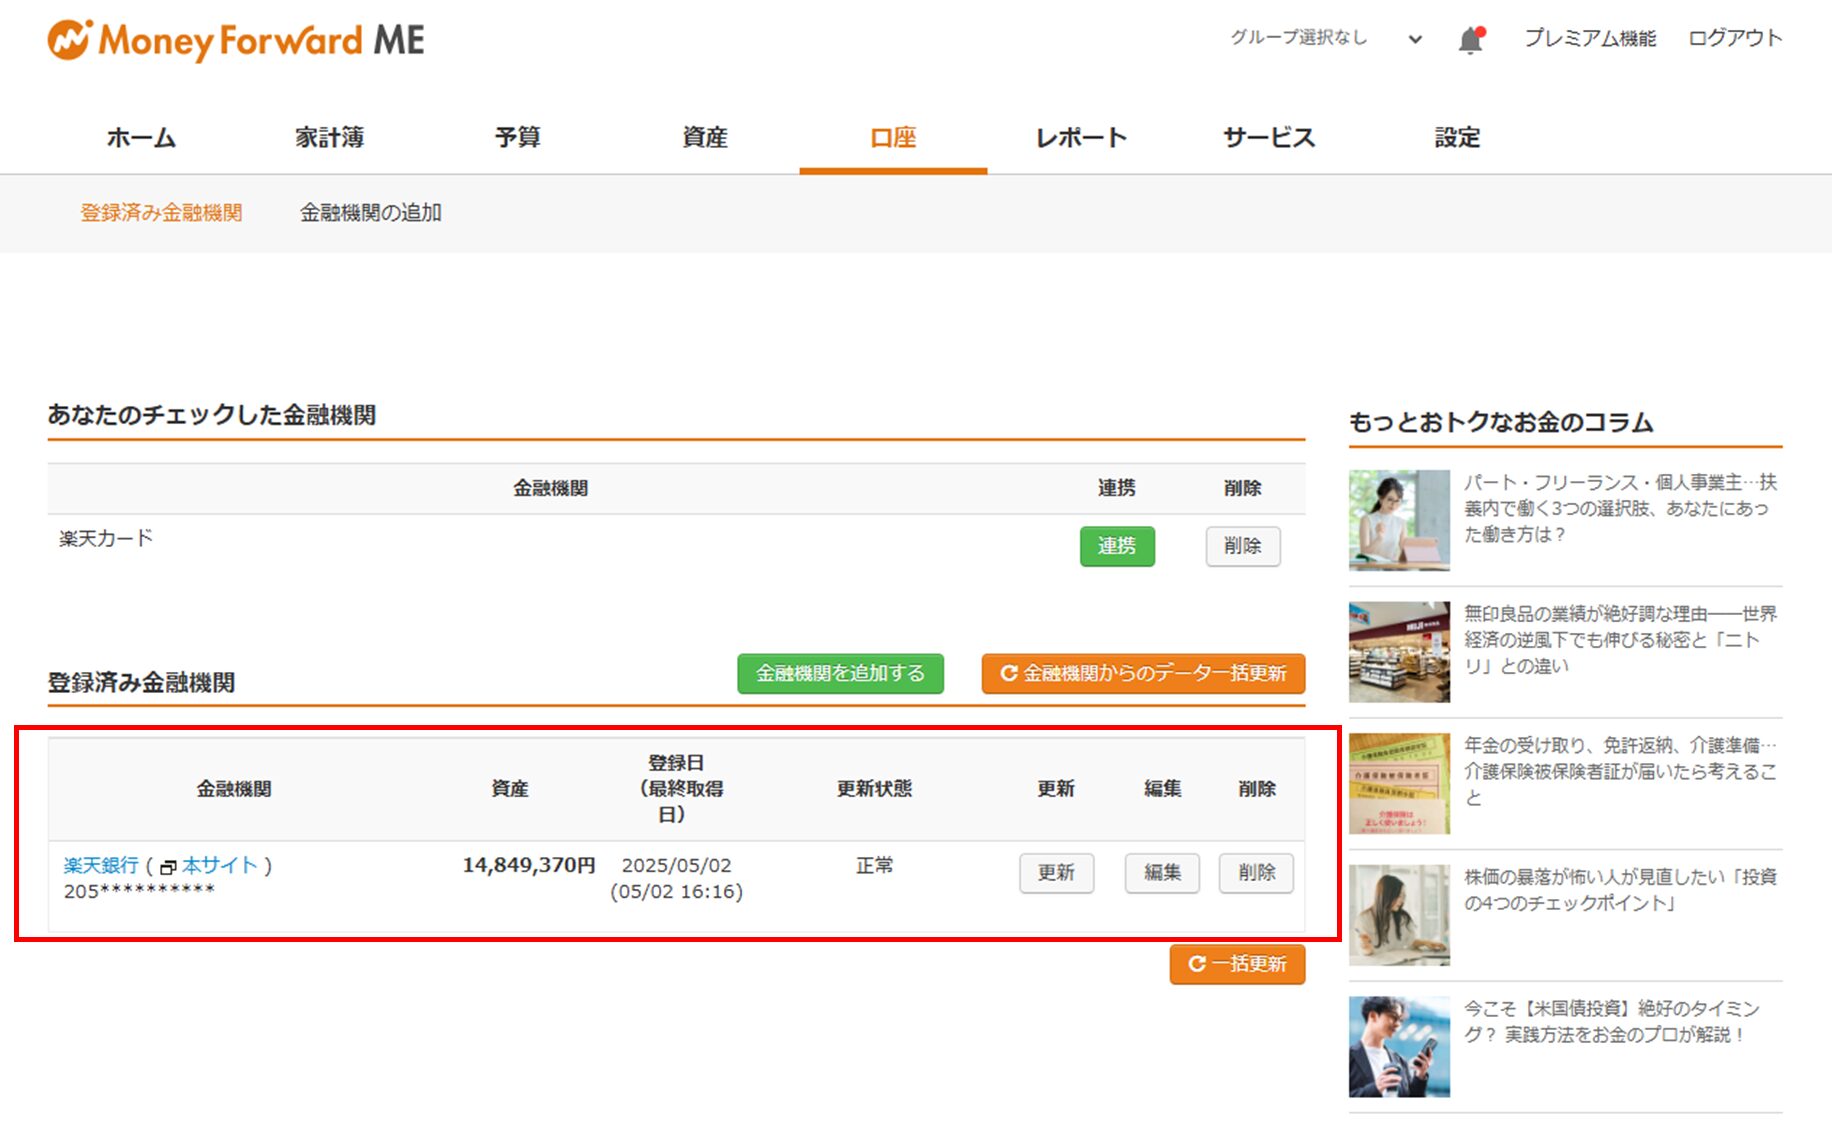Image resolution: width=1832 pixels, height=1125 pixels.
Task: Open the レポート tab
Action: coord(1081,137)
